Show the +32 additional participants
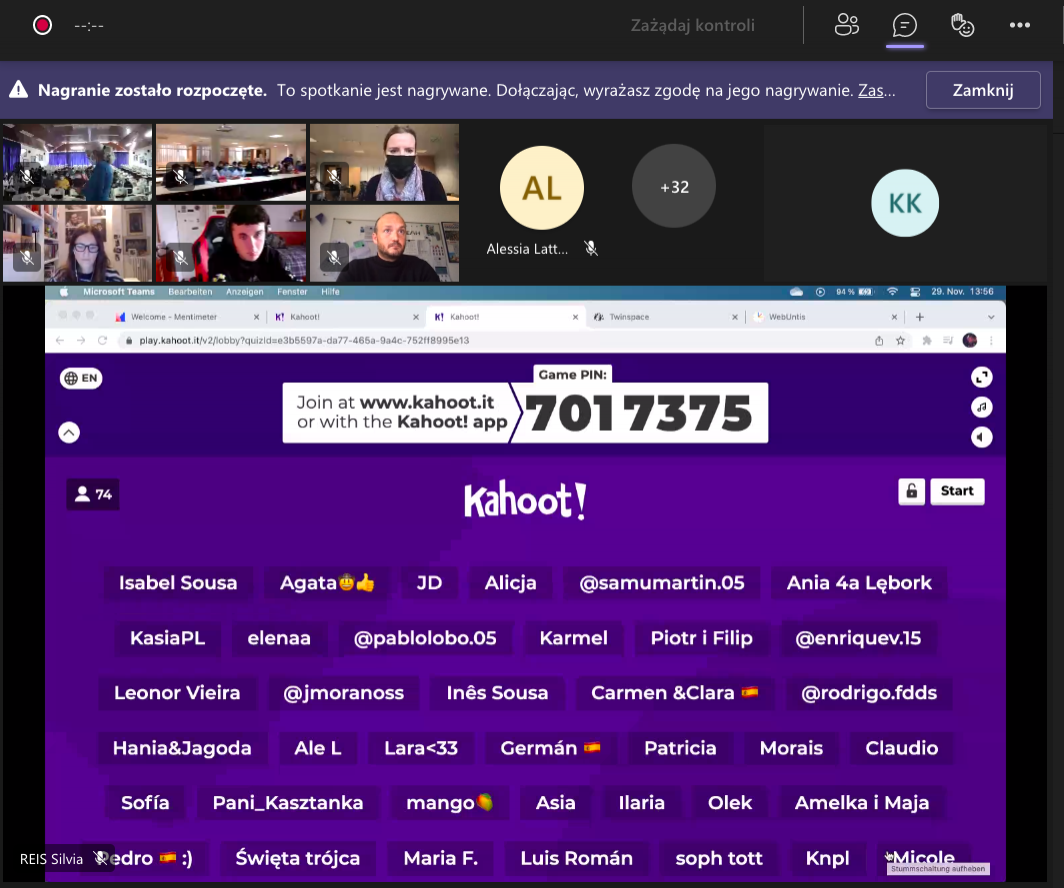 [x=673, y=187]
